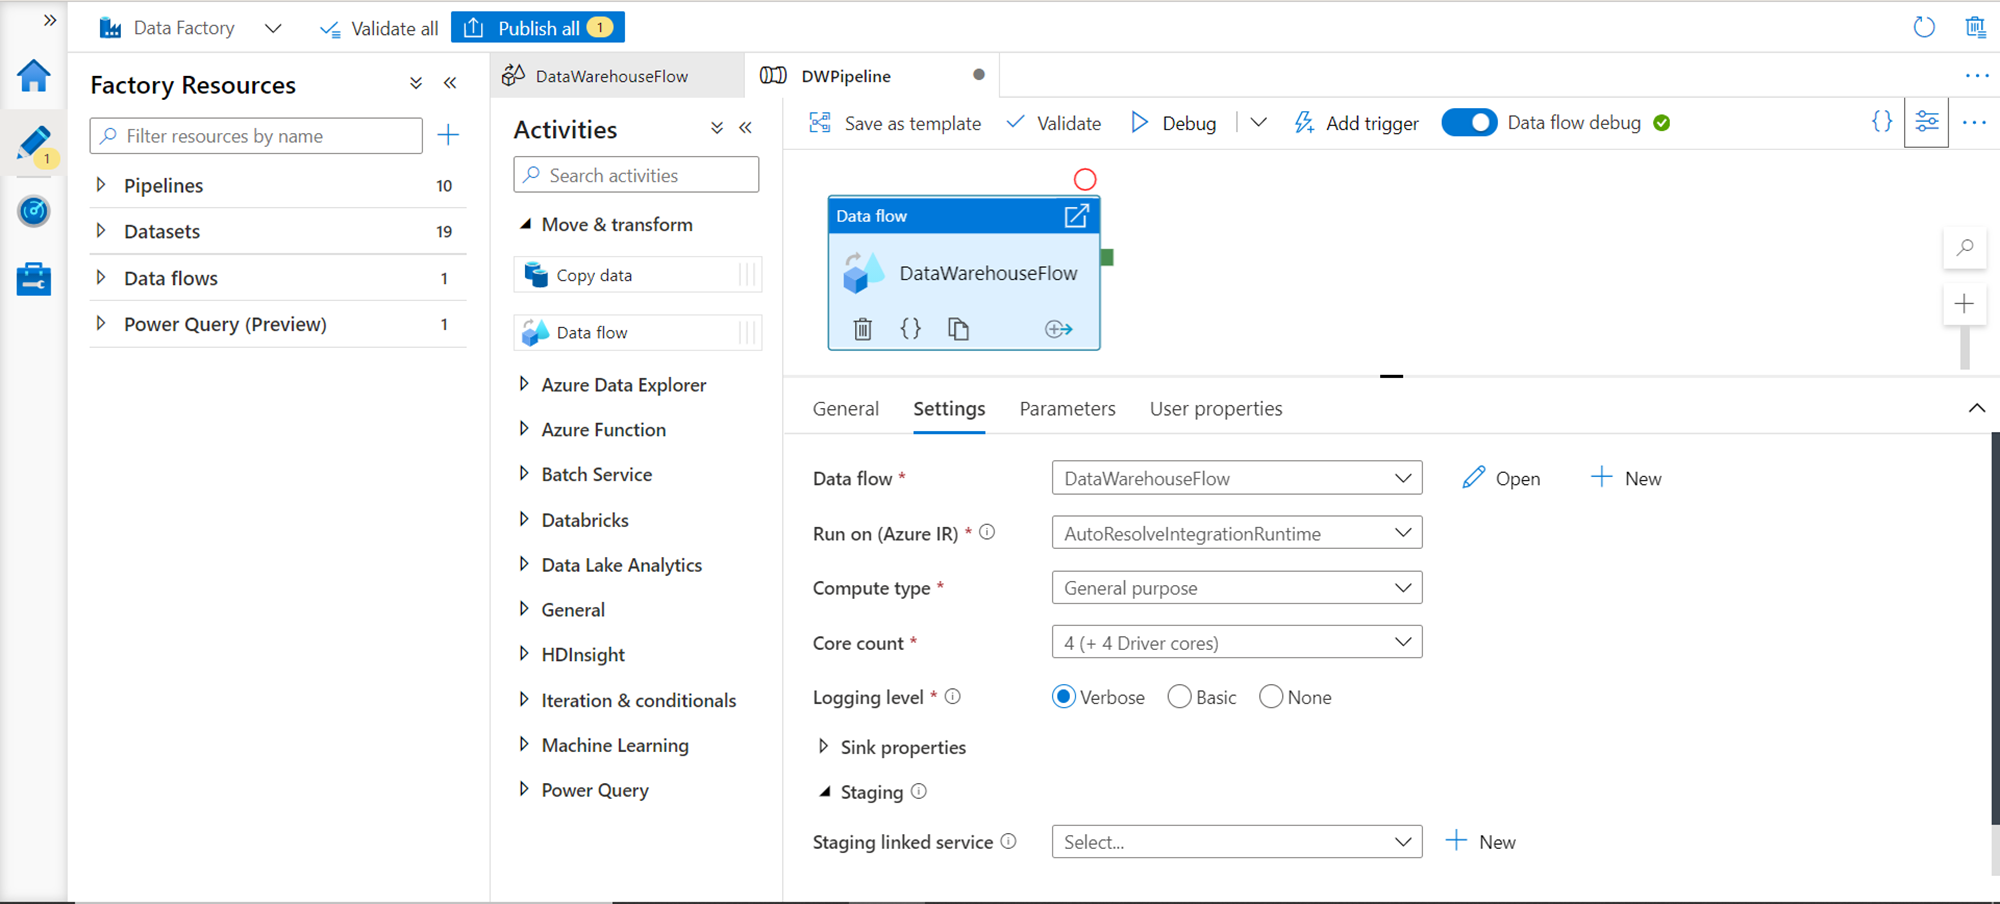Click the refresh icon in top bar
2000x904 pixels.
tap(1923, 27)
